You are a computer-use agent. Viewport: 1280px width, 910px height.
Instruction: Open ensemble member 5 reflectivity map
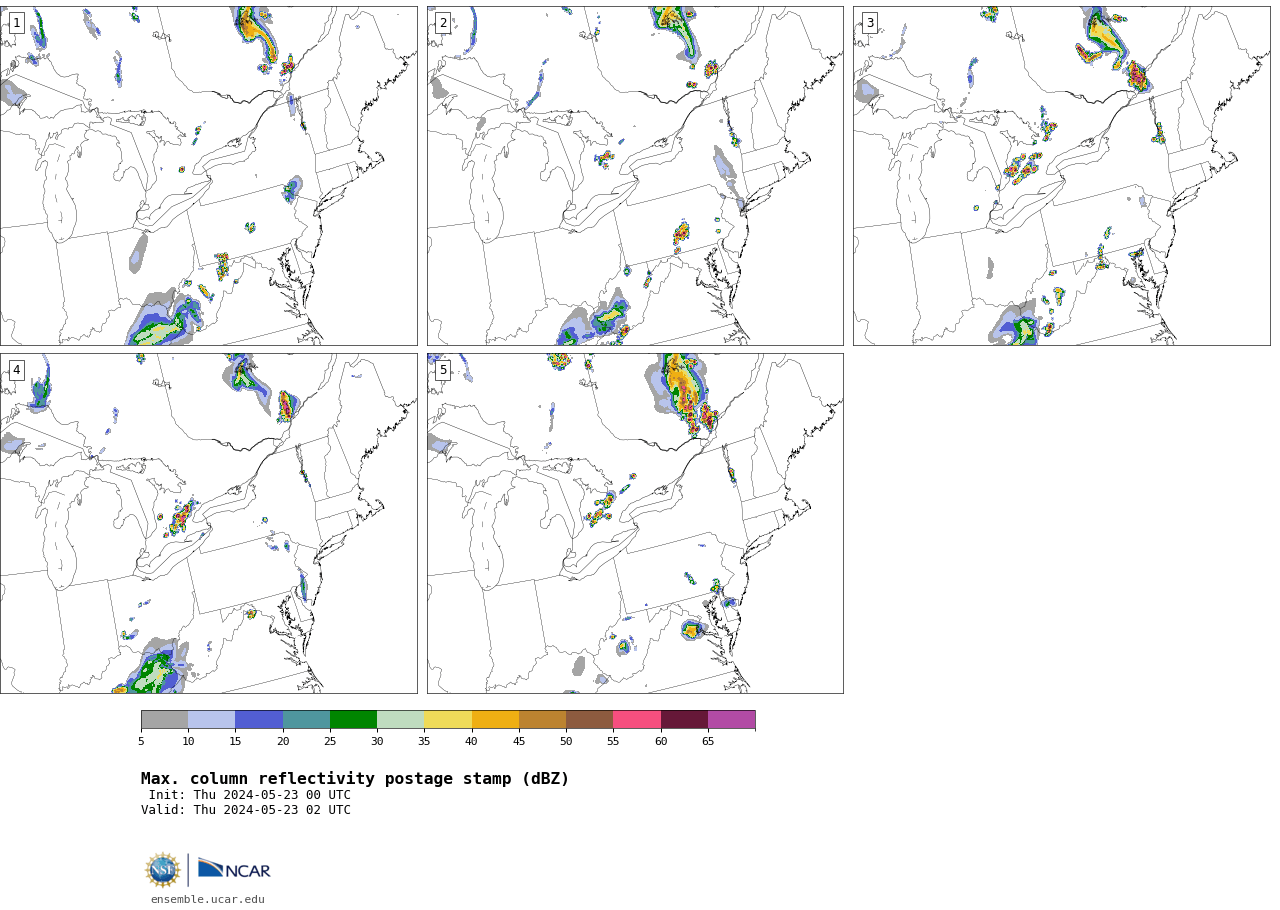pyautogui.click(x=635, y=523)
